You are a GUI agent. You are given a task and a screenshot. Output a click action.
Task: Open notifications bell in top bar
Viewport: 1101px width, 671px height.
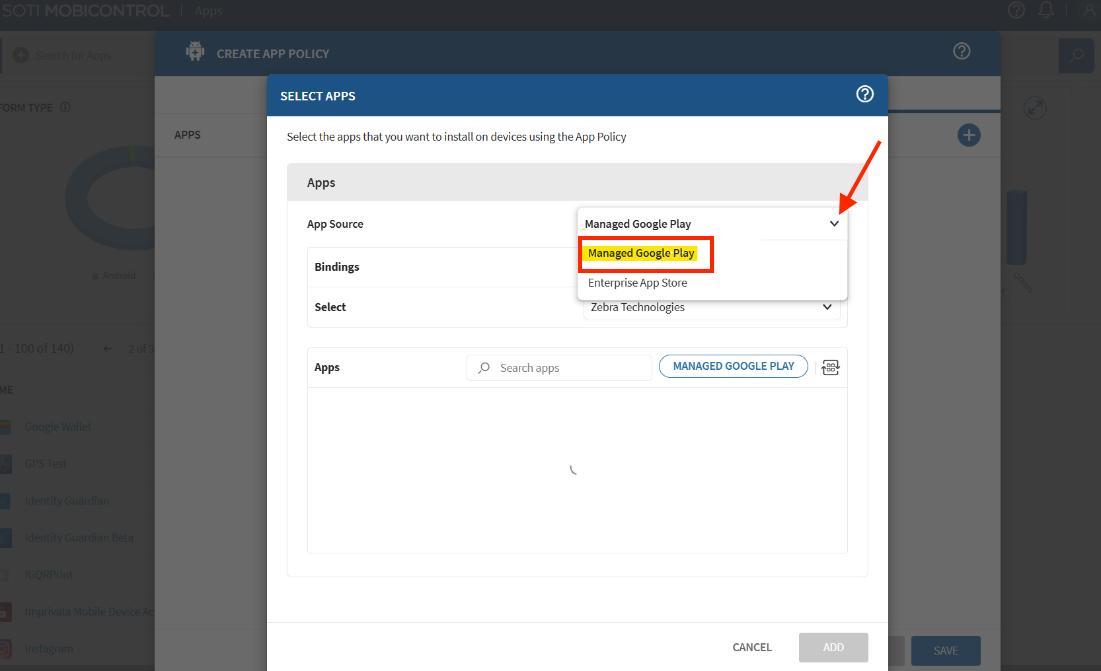click(x=1046, y=10)
